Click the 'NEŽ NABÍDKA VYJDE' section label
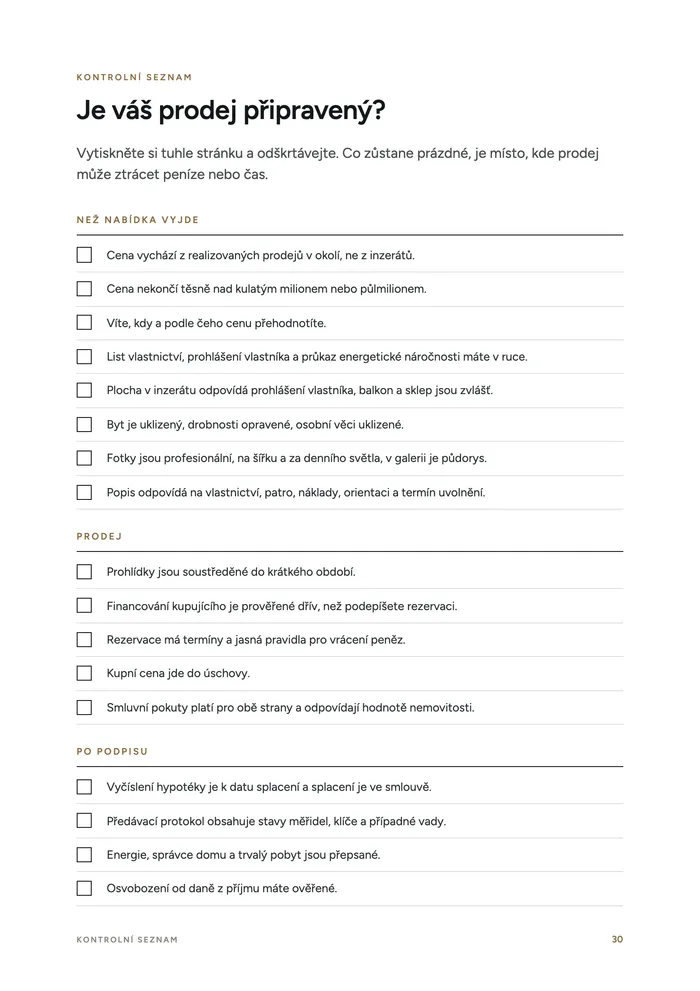The width and height of the screenshot is (700, 991). [x=138, y=220]
